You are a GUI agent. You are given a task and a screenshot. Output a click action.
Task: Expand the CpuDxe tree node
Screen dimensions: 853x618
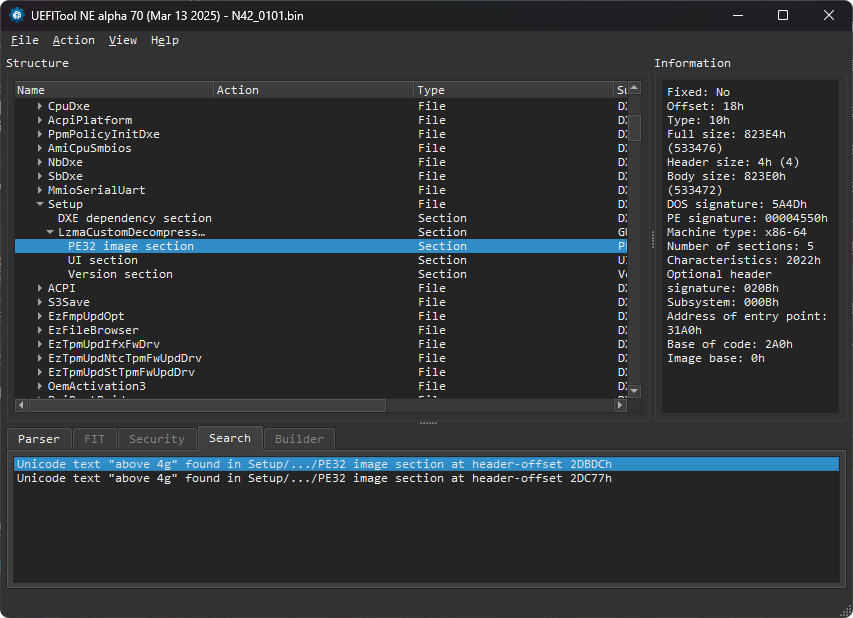(x=40, y=106)
